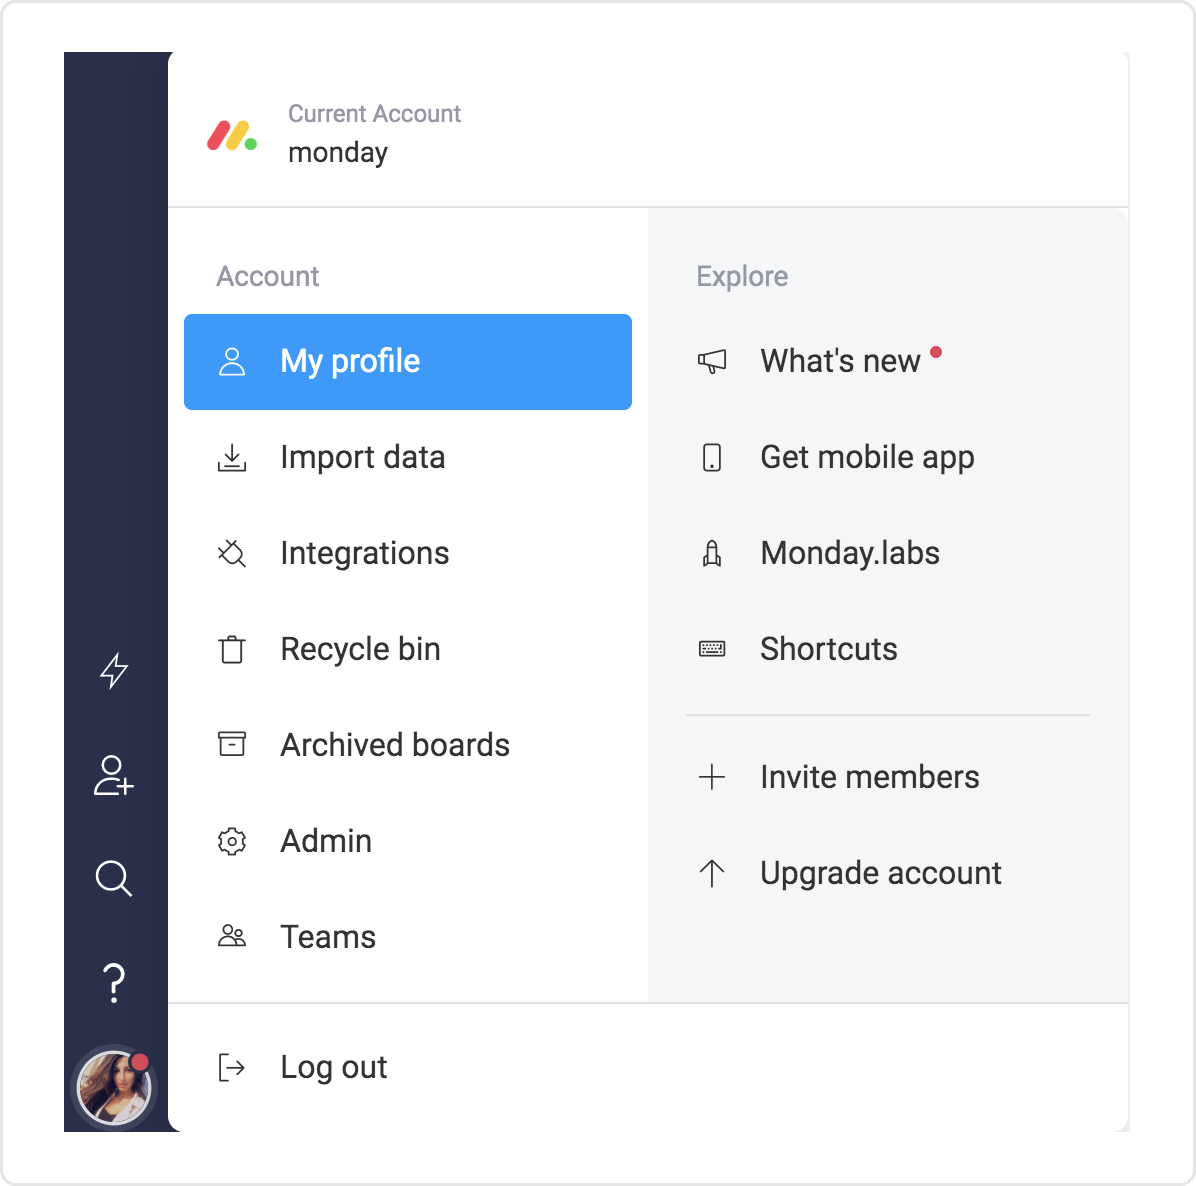Click the Explore section heading
The width and height of the screenshot is (1196, 1186).
tap(742, 276)
